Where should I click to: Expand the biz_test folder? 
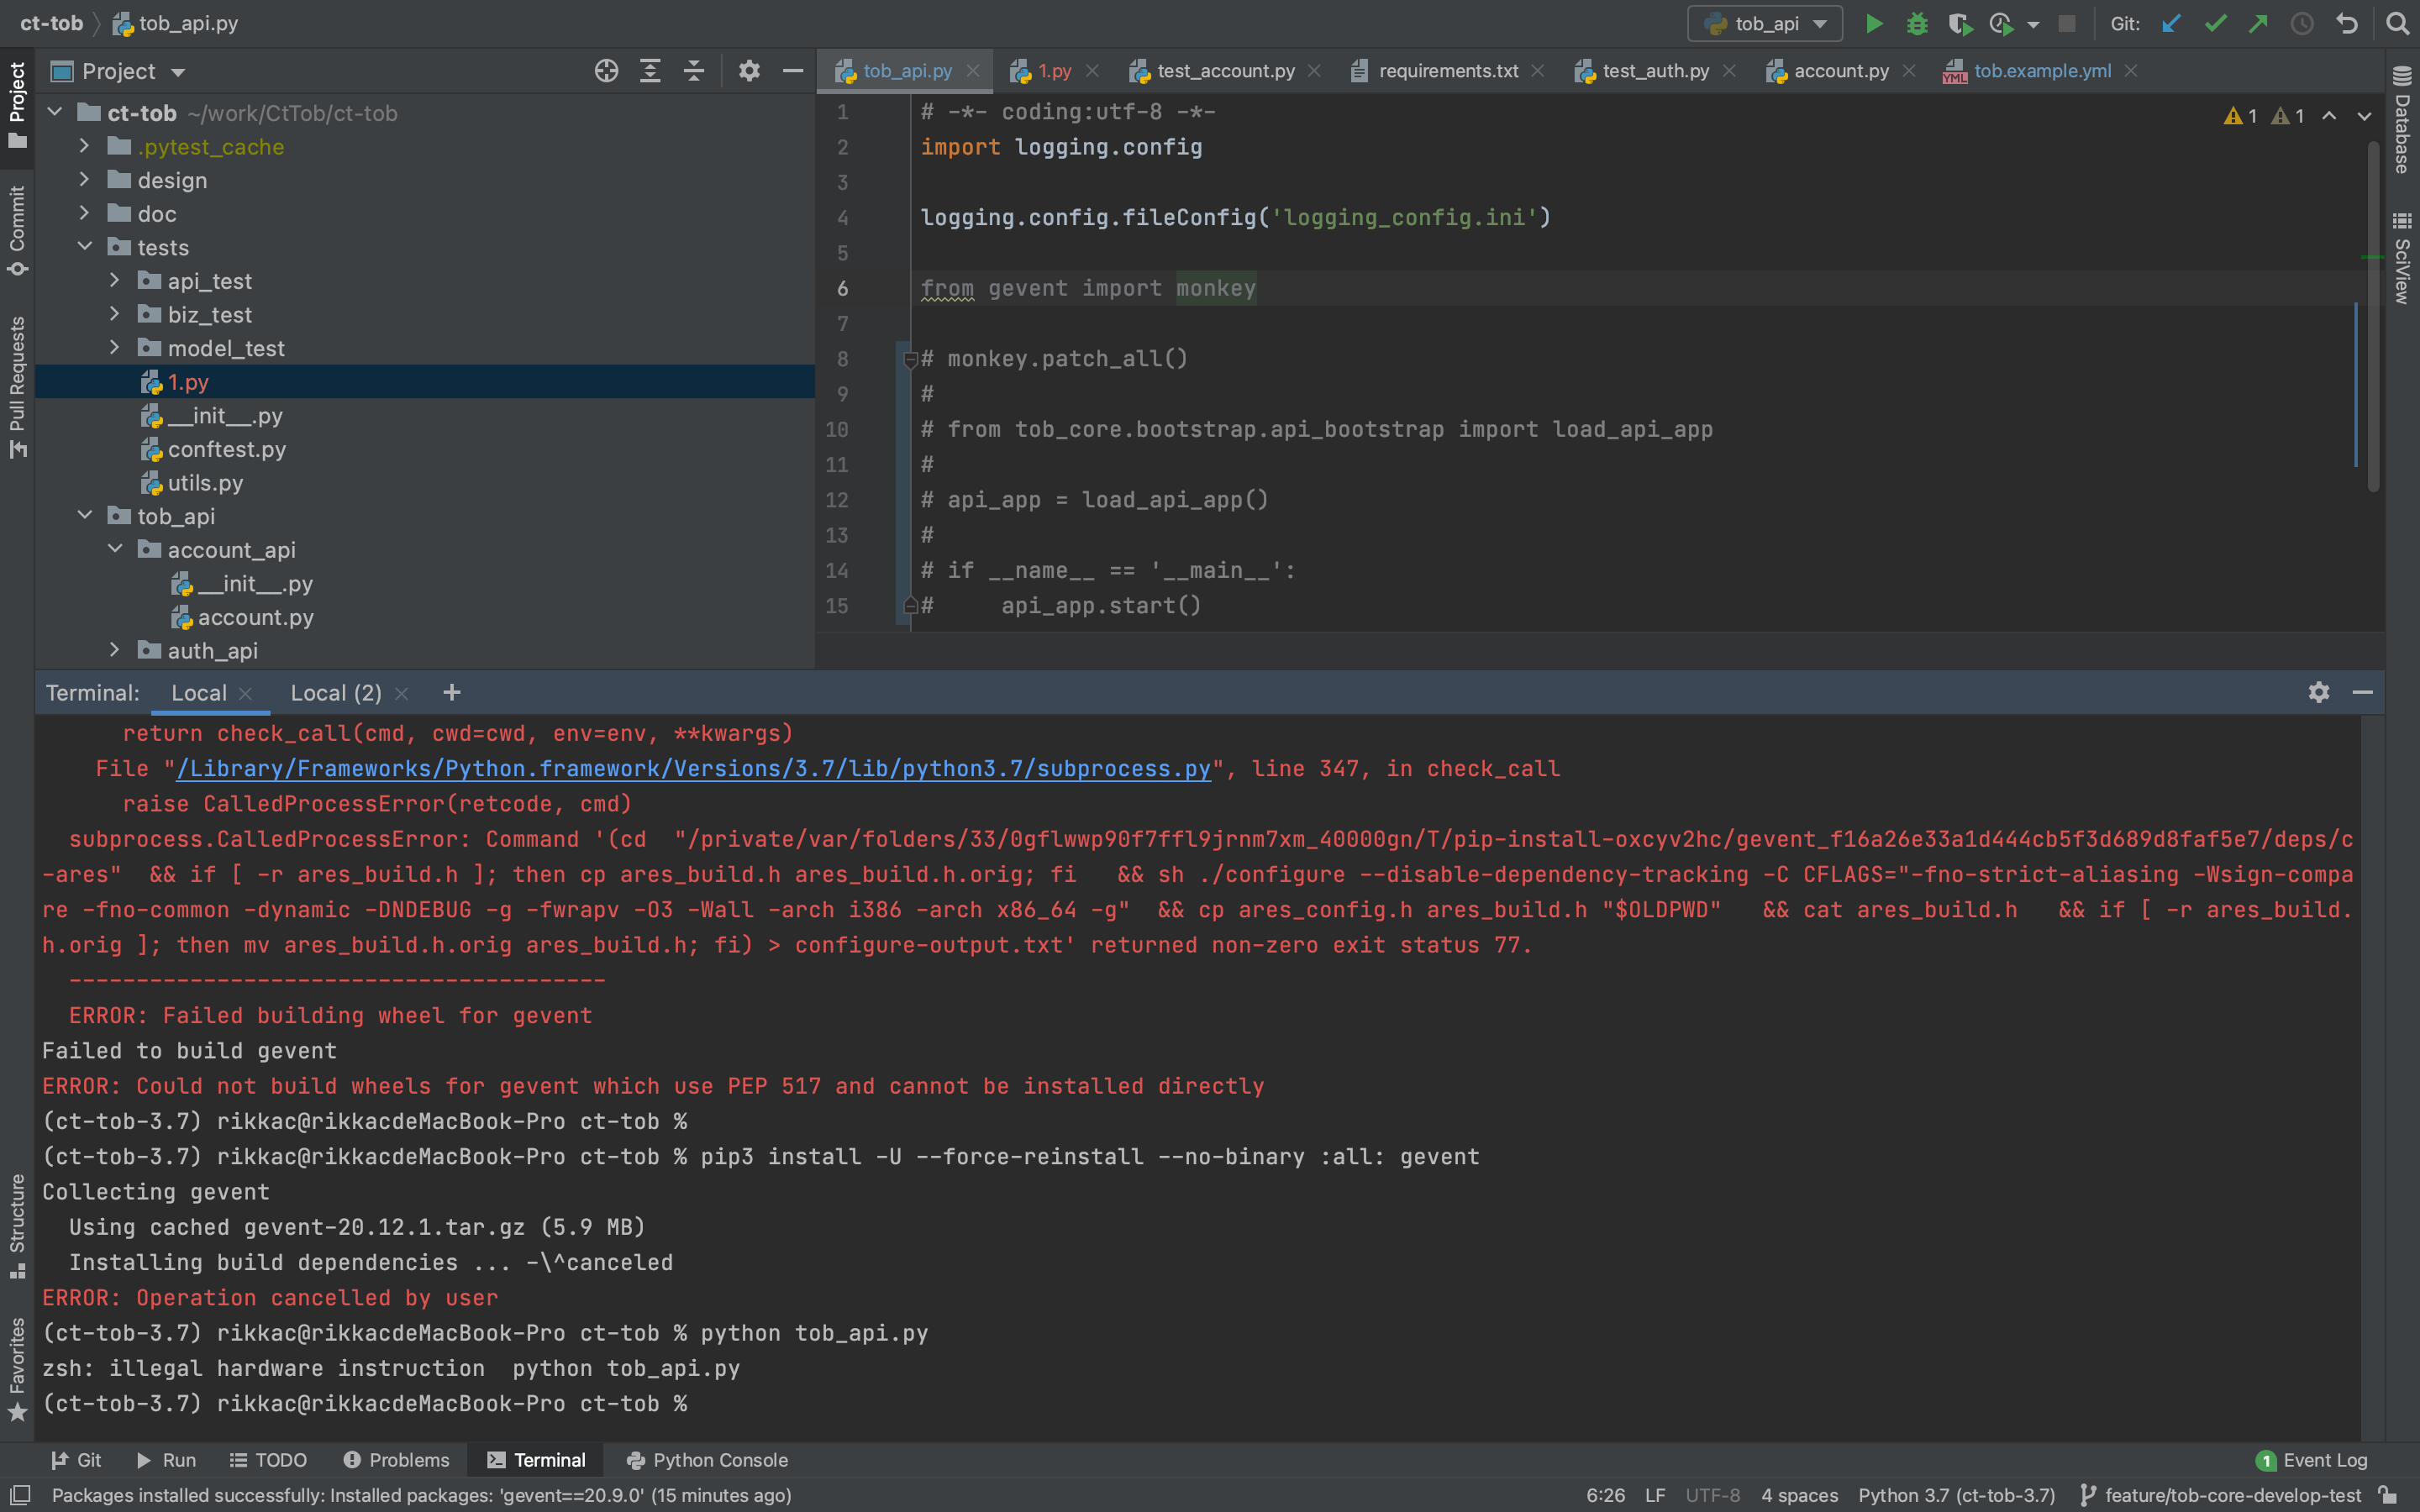115,314
